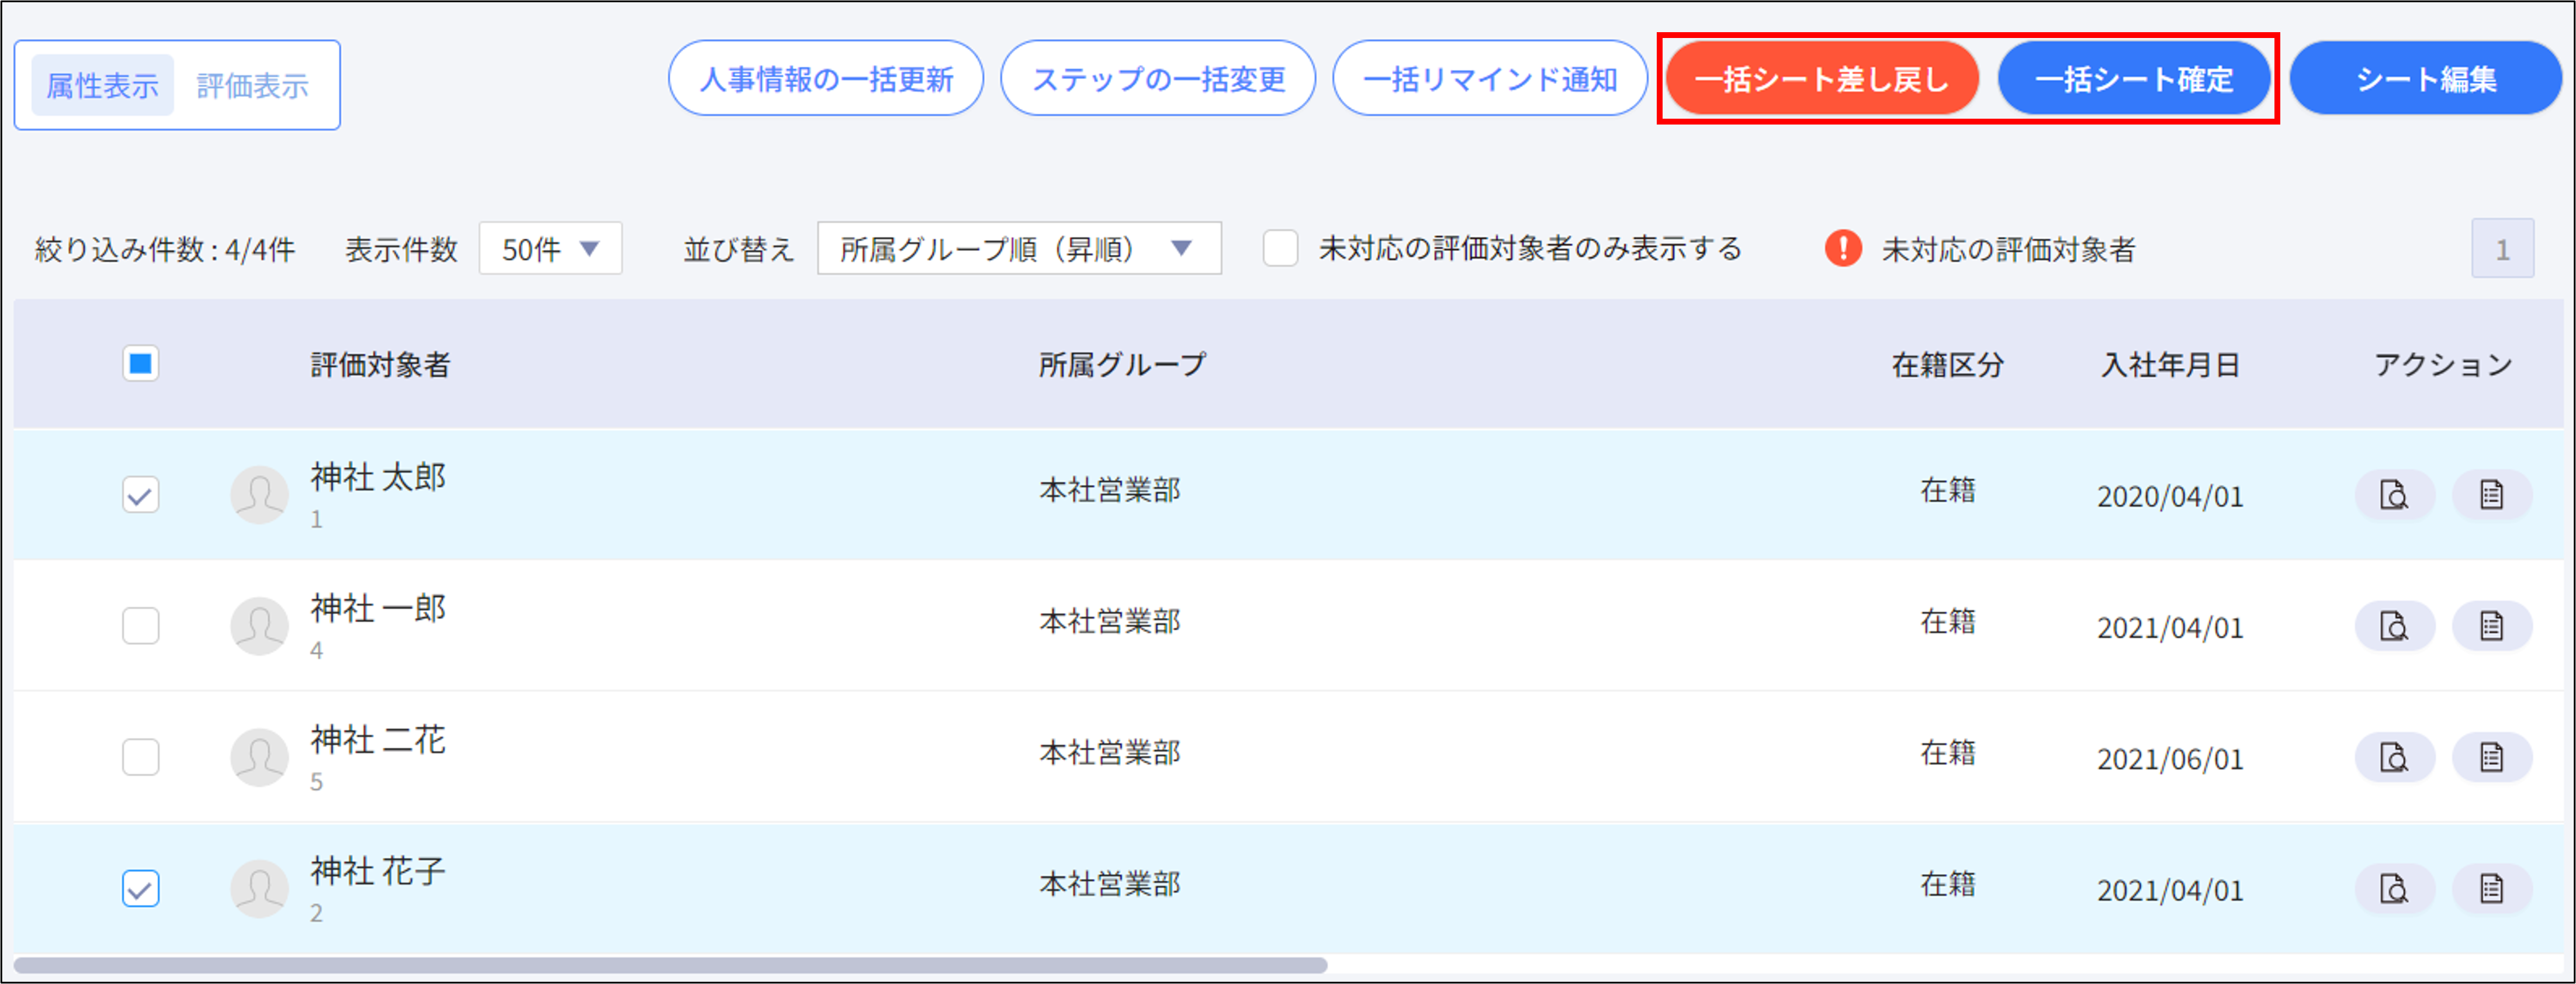2576x984 pixels.
Task: Click document icon in 神社 花子 row
Action: 2491,889
